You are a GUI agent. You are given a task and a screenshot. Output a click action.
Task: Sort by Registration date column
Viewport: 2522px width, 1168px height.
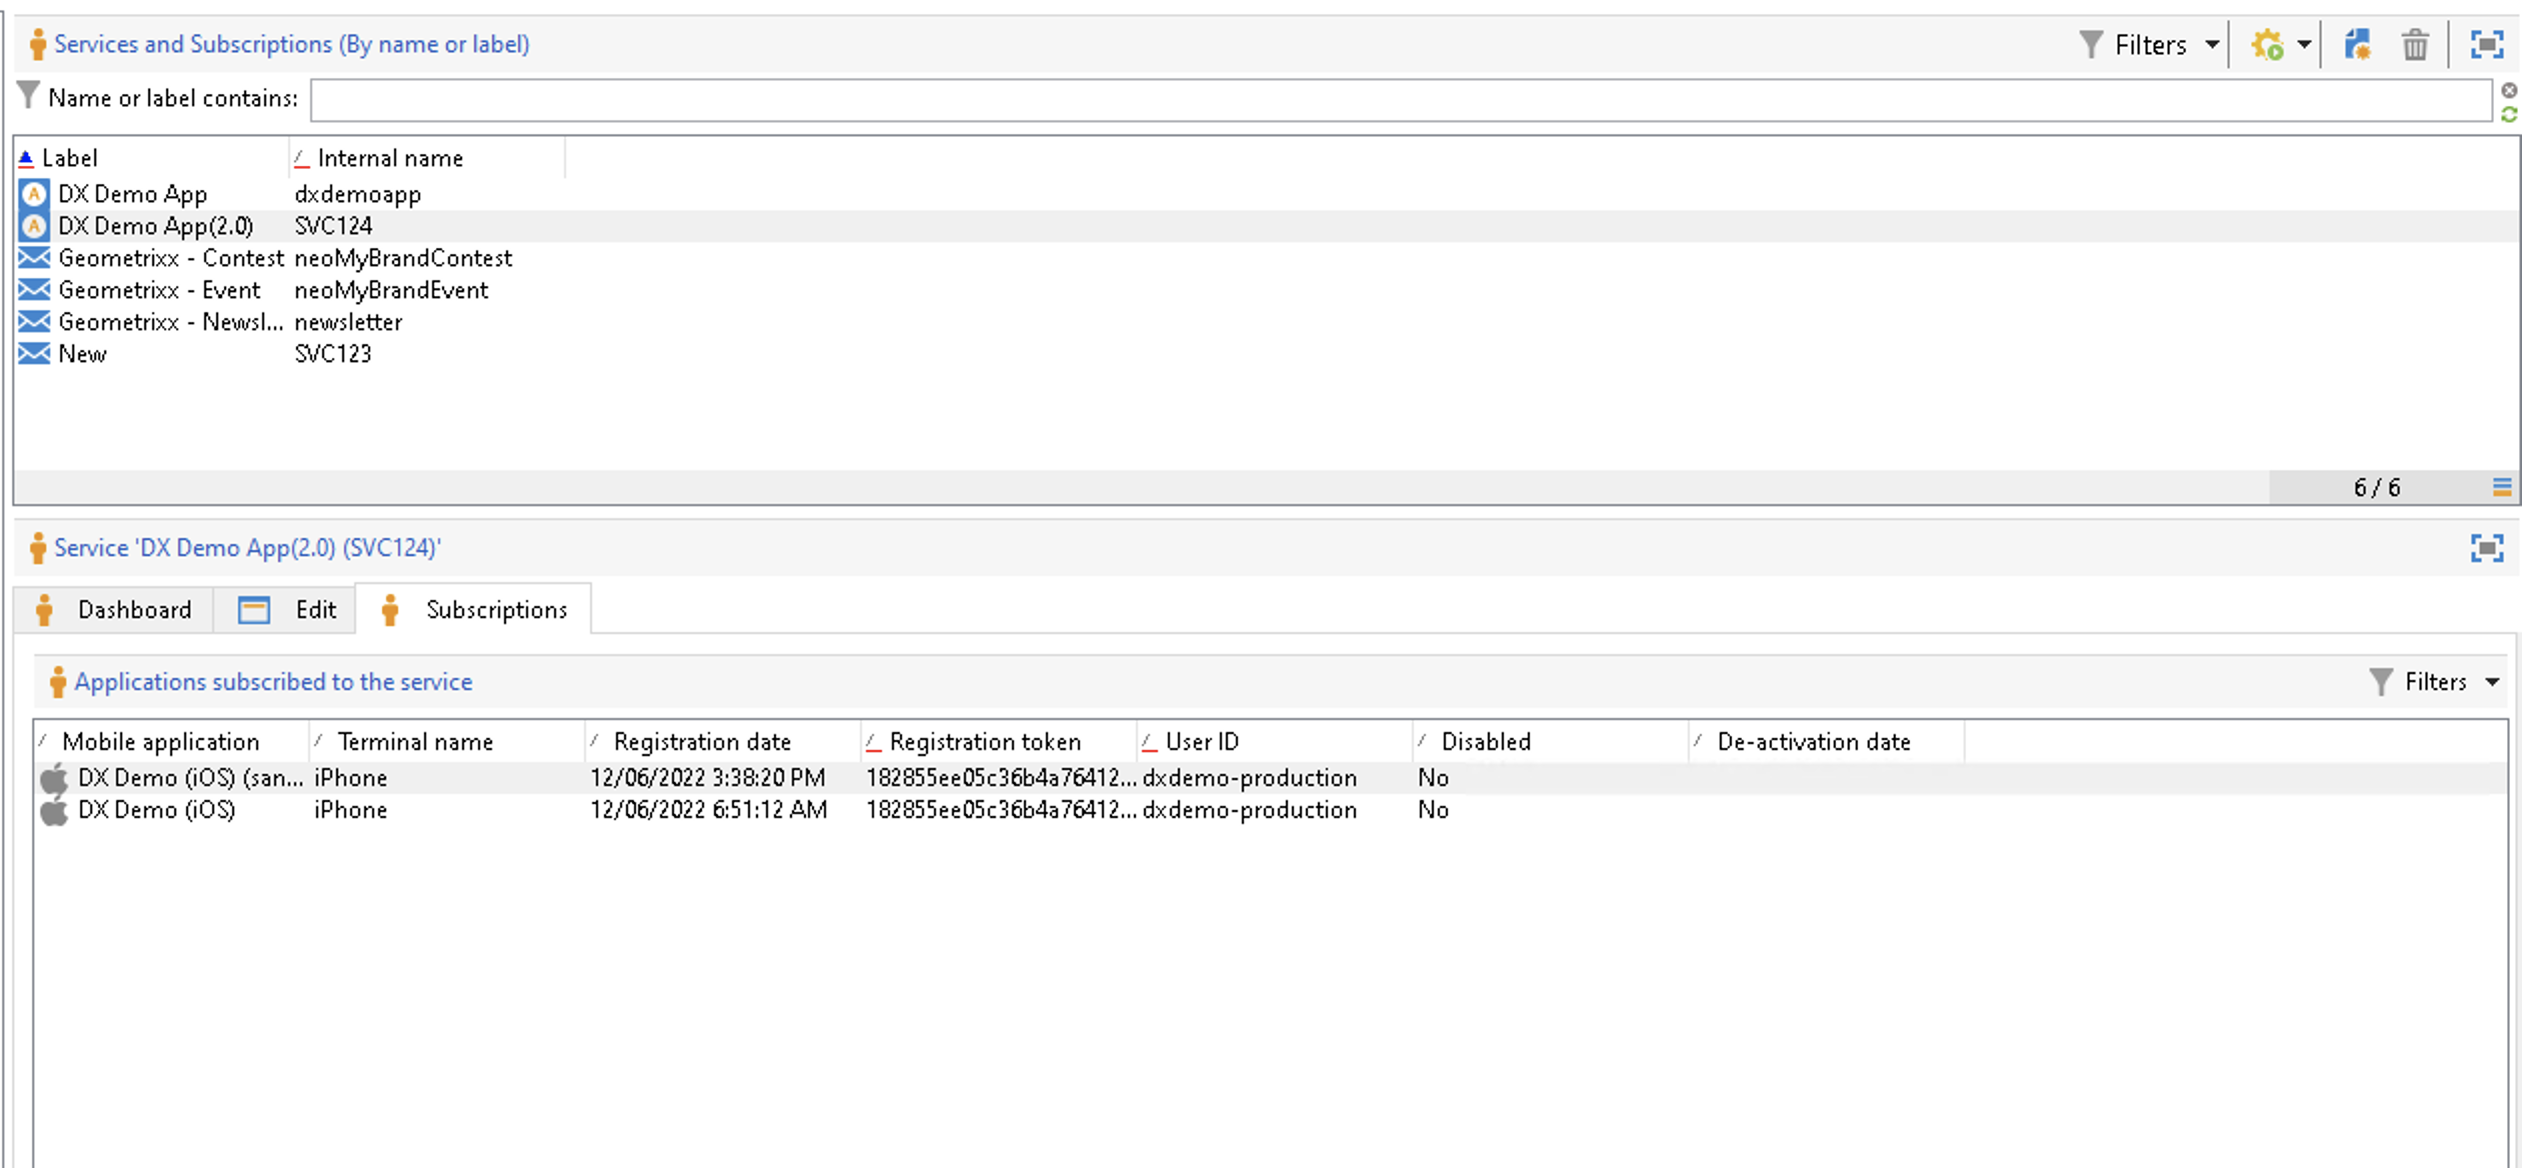pyautogui.click(x=723, y=742)
